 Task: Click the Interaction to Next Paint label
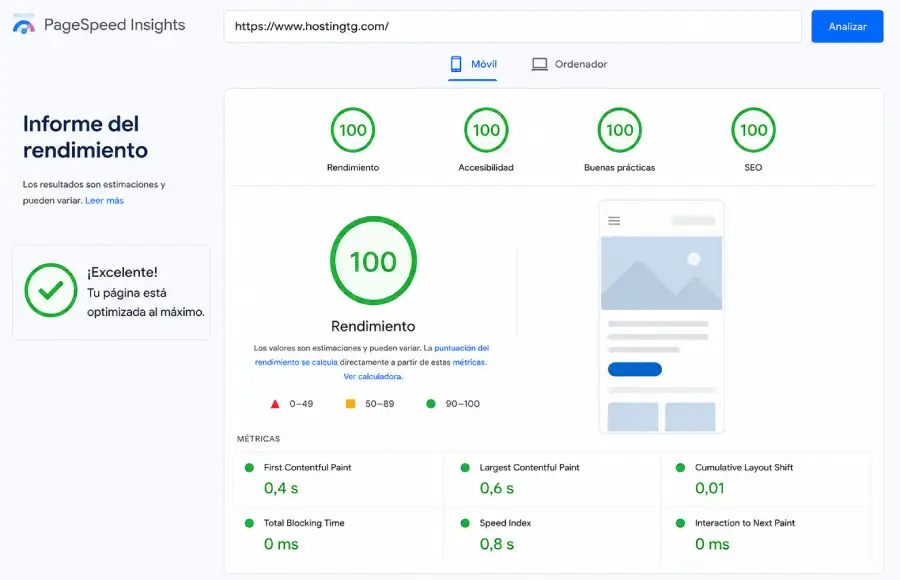(x=745, y=523)
